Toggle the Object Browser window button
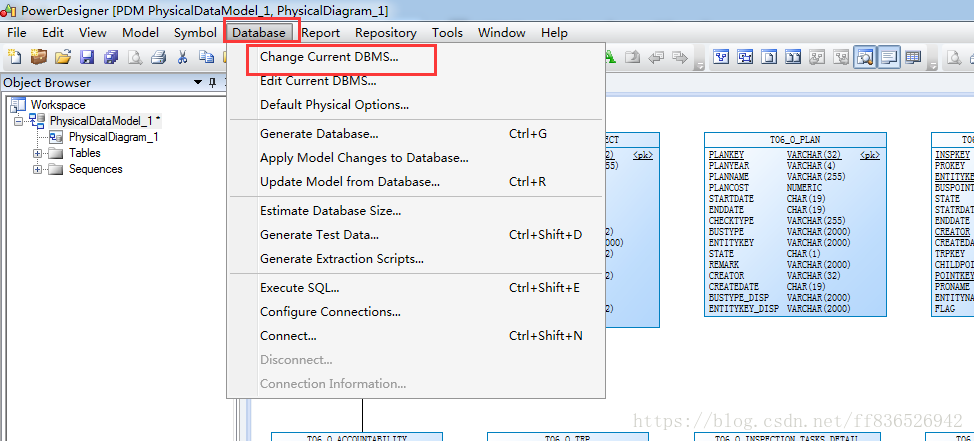Image resolution: width=974 pixels, height=441 pixels. pyautogui.click(x=865, y=57)
